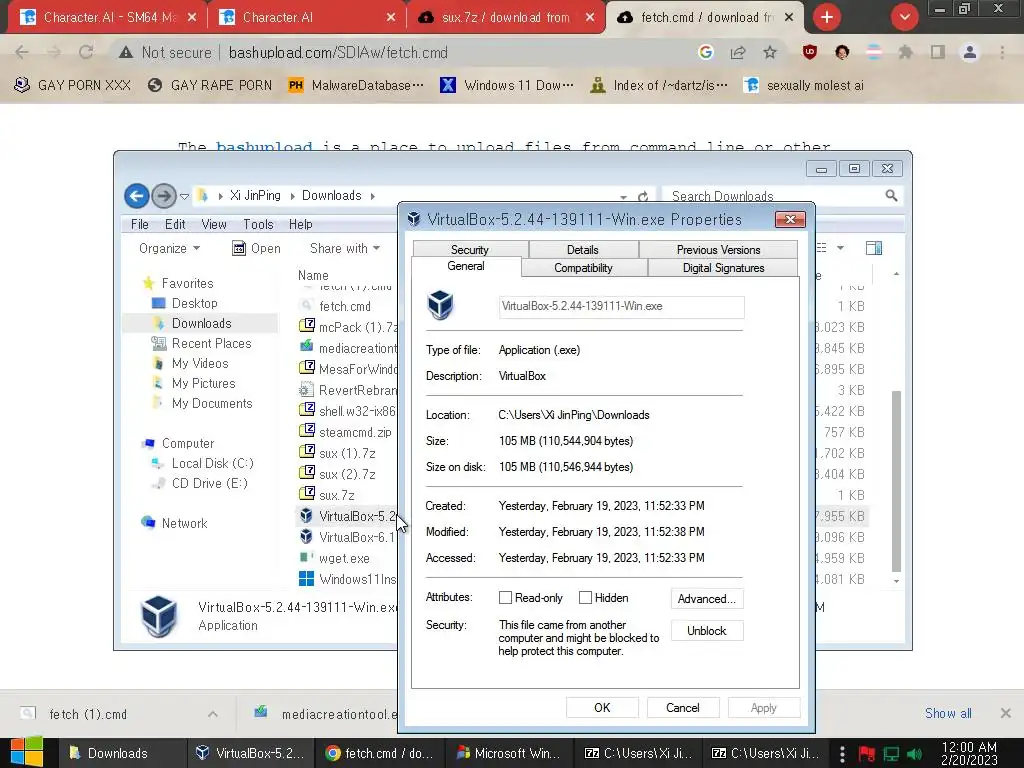Select the wget.exe file
The width and height of the screenshot is (1024, 768).
click(x=344, y=558)
